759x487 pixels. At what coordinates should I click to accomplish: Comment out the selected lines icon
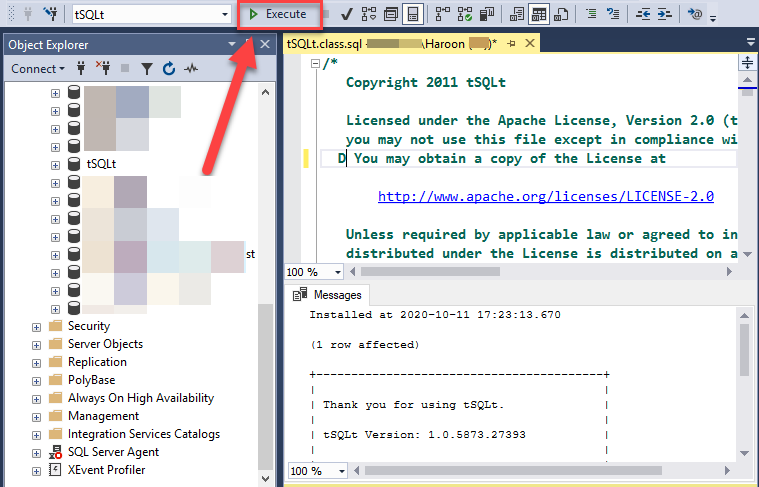[591, 14]
